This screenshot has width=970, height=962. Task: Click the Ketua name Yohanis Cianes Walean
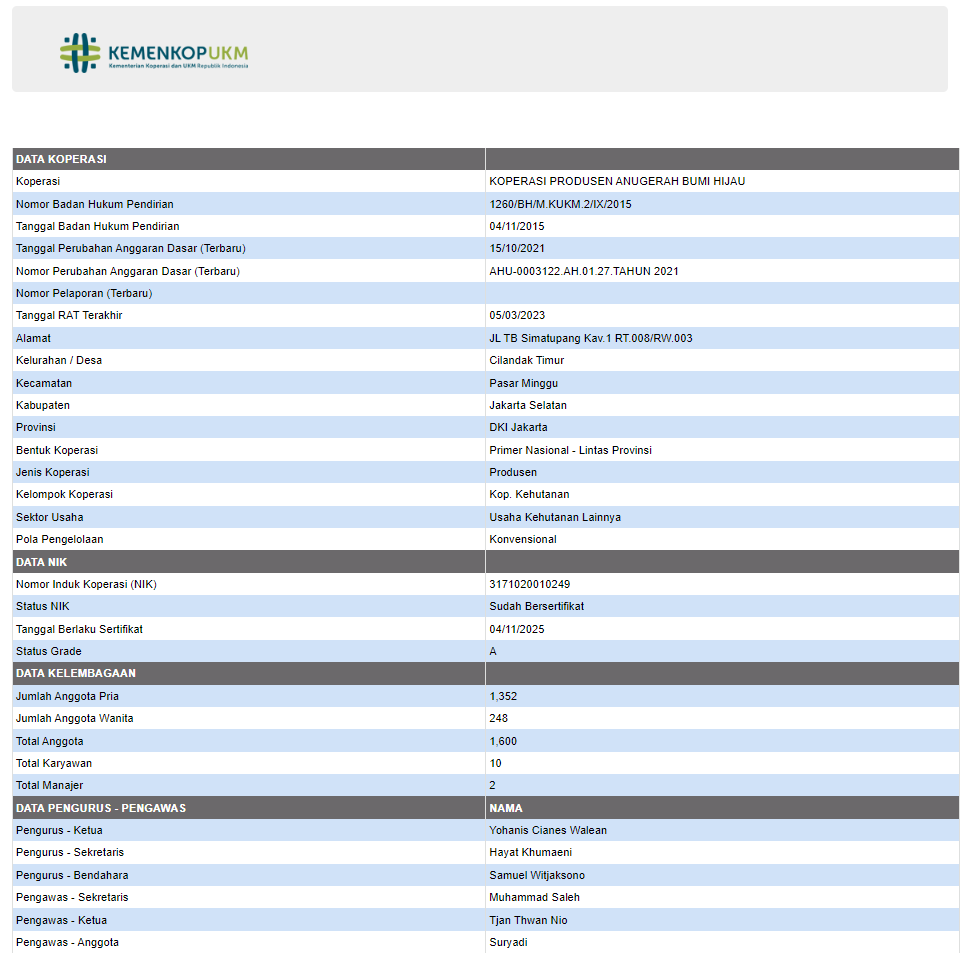tap(547, 830)
